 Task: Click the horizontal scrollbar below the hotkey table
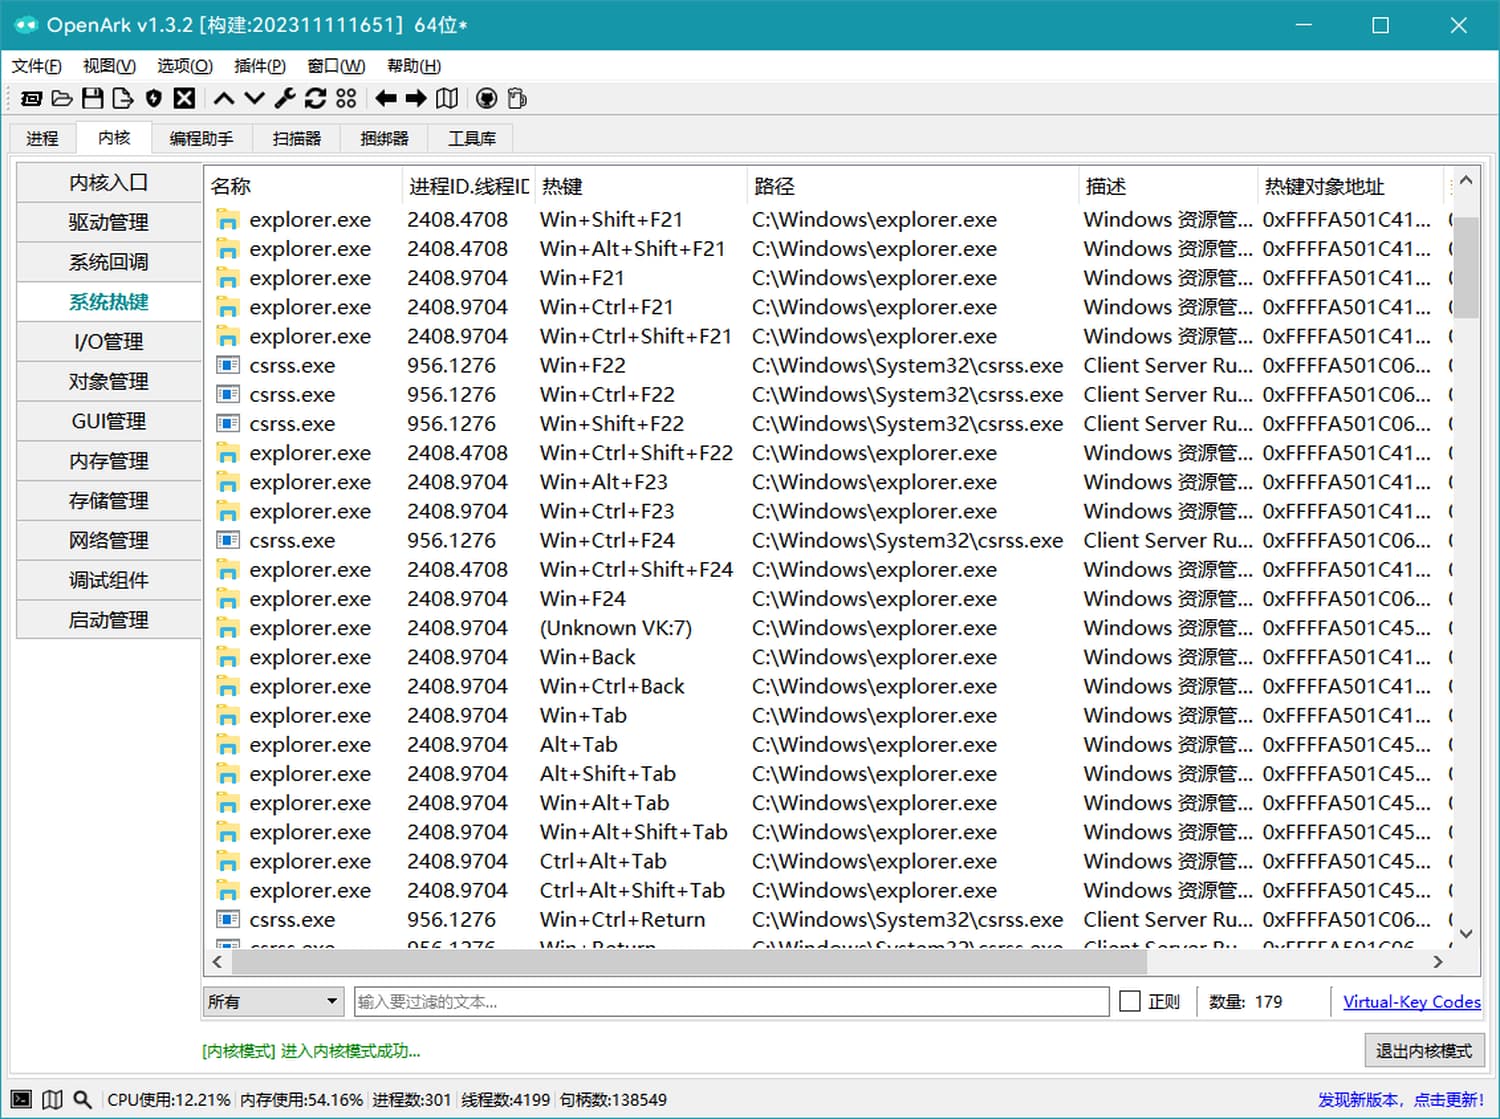pyautogui.click(x=688, y=962)
